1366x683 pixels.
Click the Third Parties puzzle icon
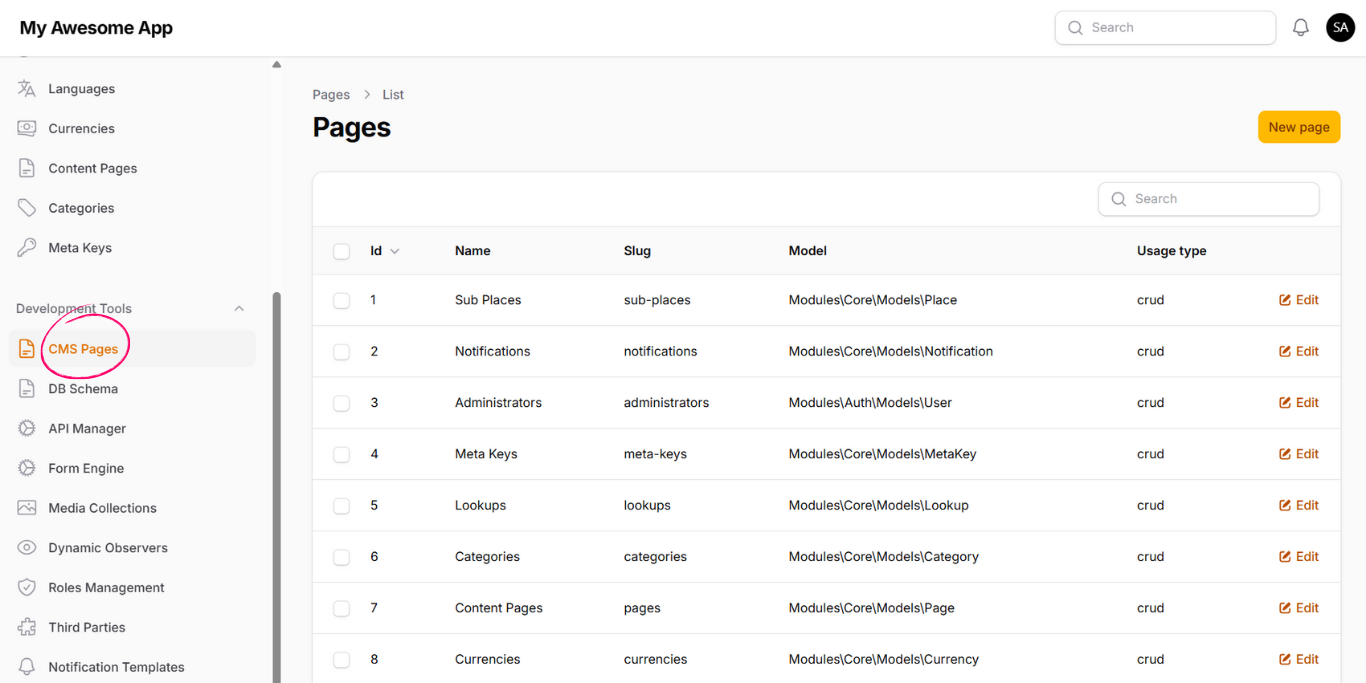click(27, 628)
